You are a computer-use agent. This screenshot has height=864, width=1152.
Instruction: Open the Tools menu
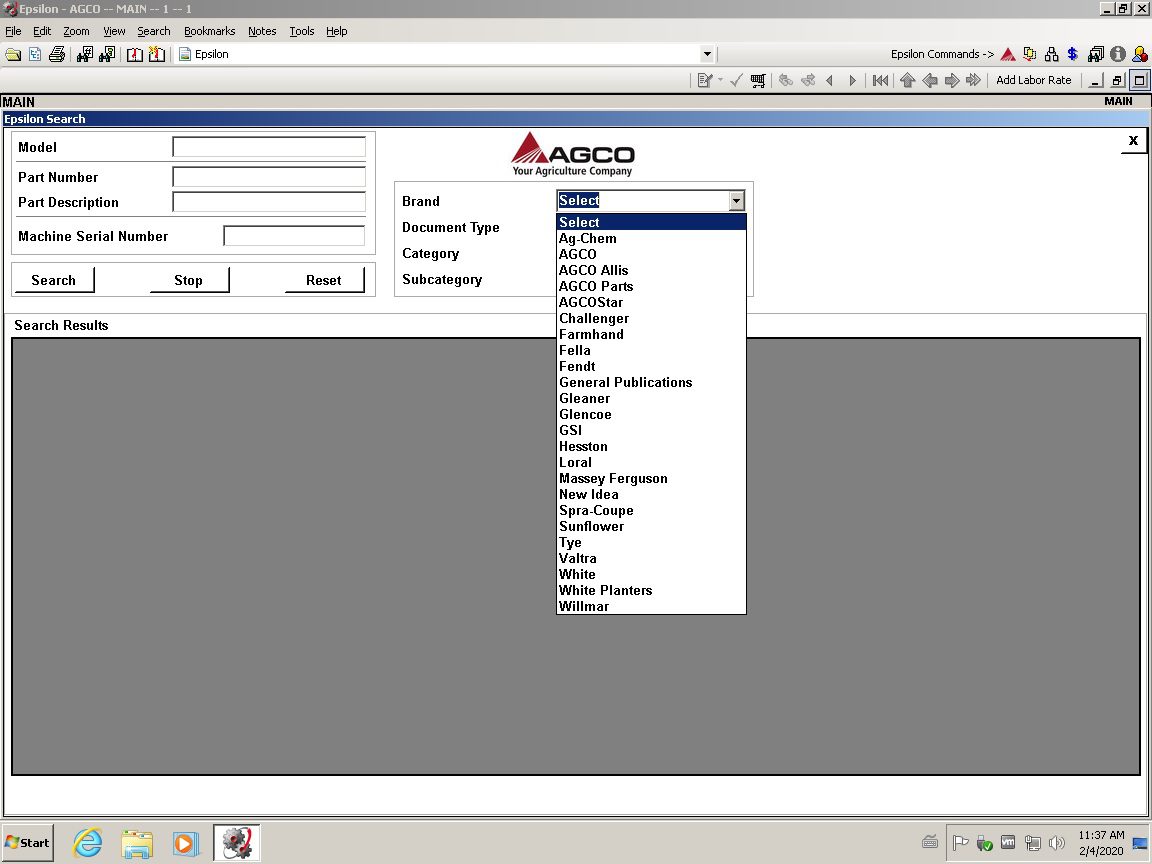(302, 31)
